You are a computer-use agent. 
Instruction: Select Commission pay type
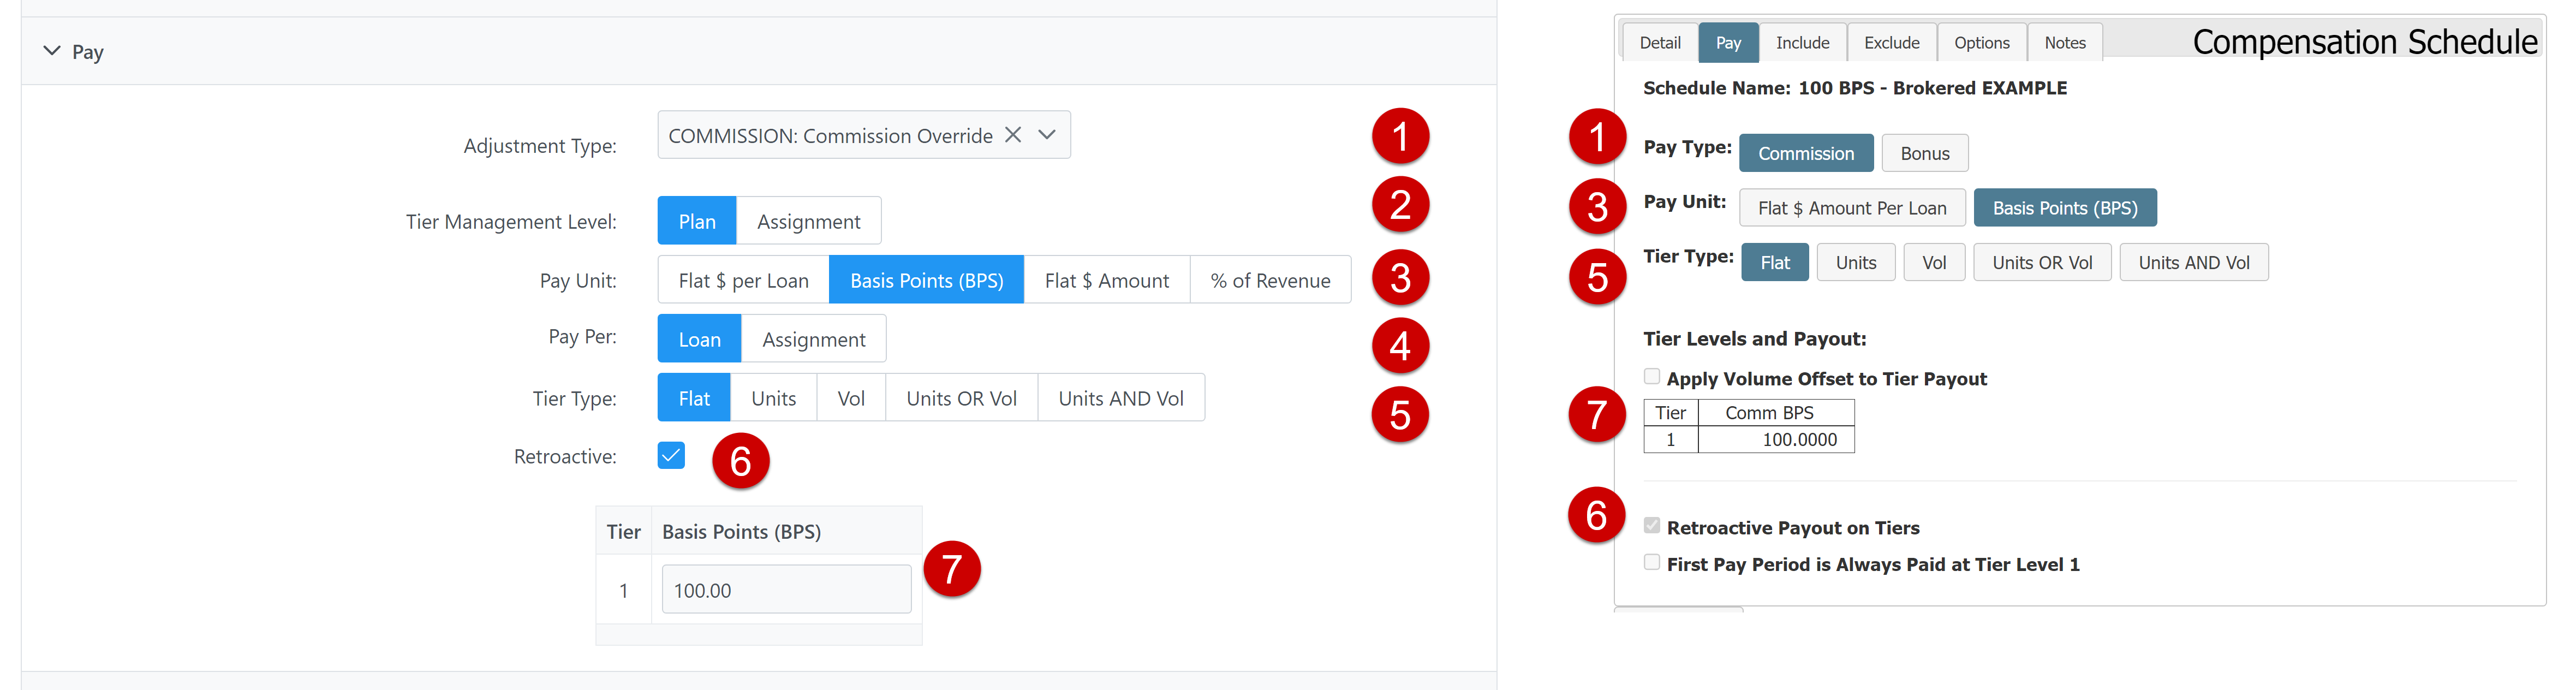click(1806, 153)
